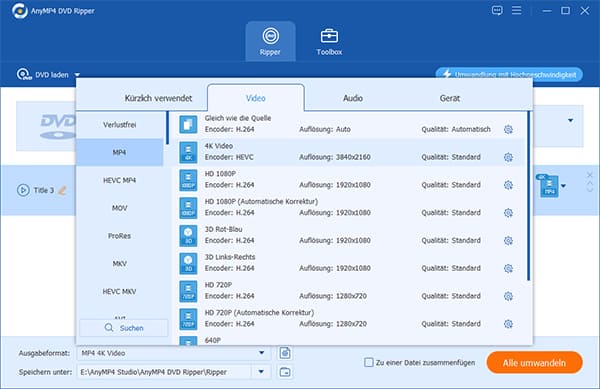The image size is (600, 389).
Task: Click the preset list scrollbar
Action: [528, 196]
